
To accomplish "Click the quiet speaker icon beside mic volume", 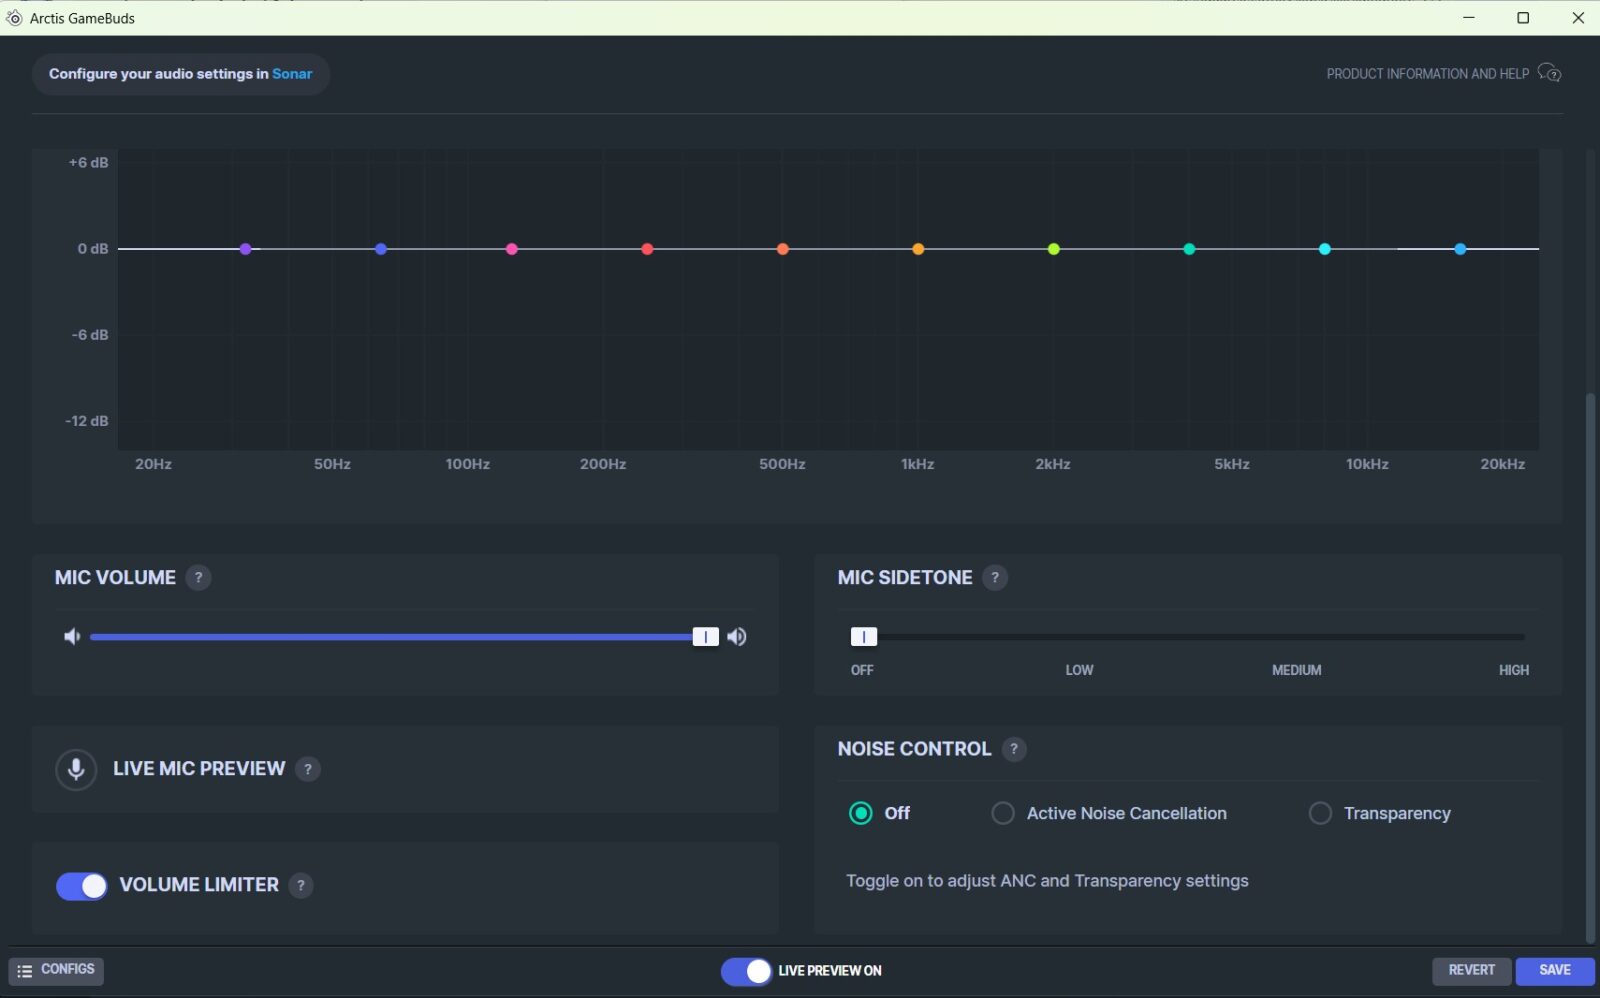I will (x=72, y=637).
